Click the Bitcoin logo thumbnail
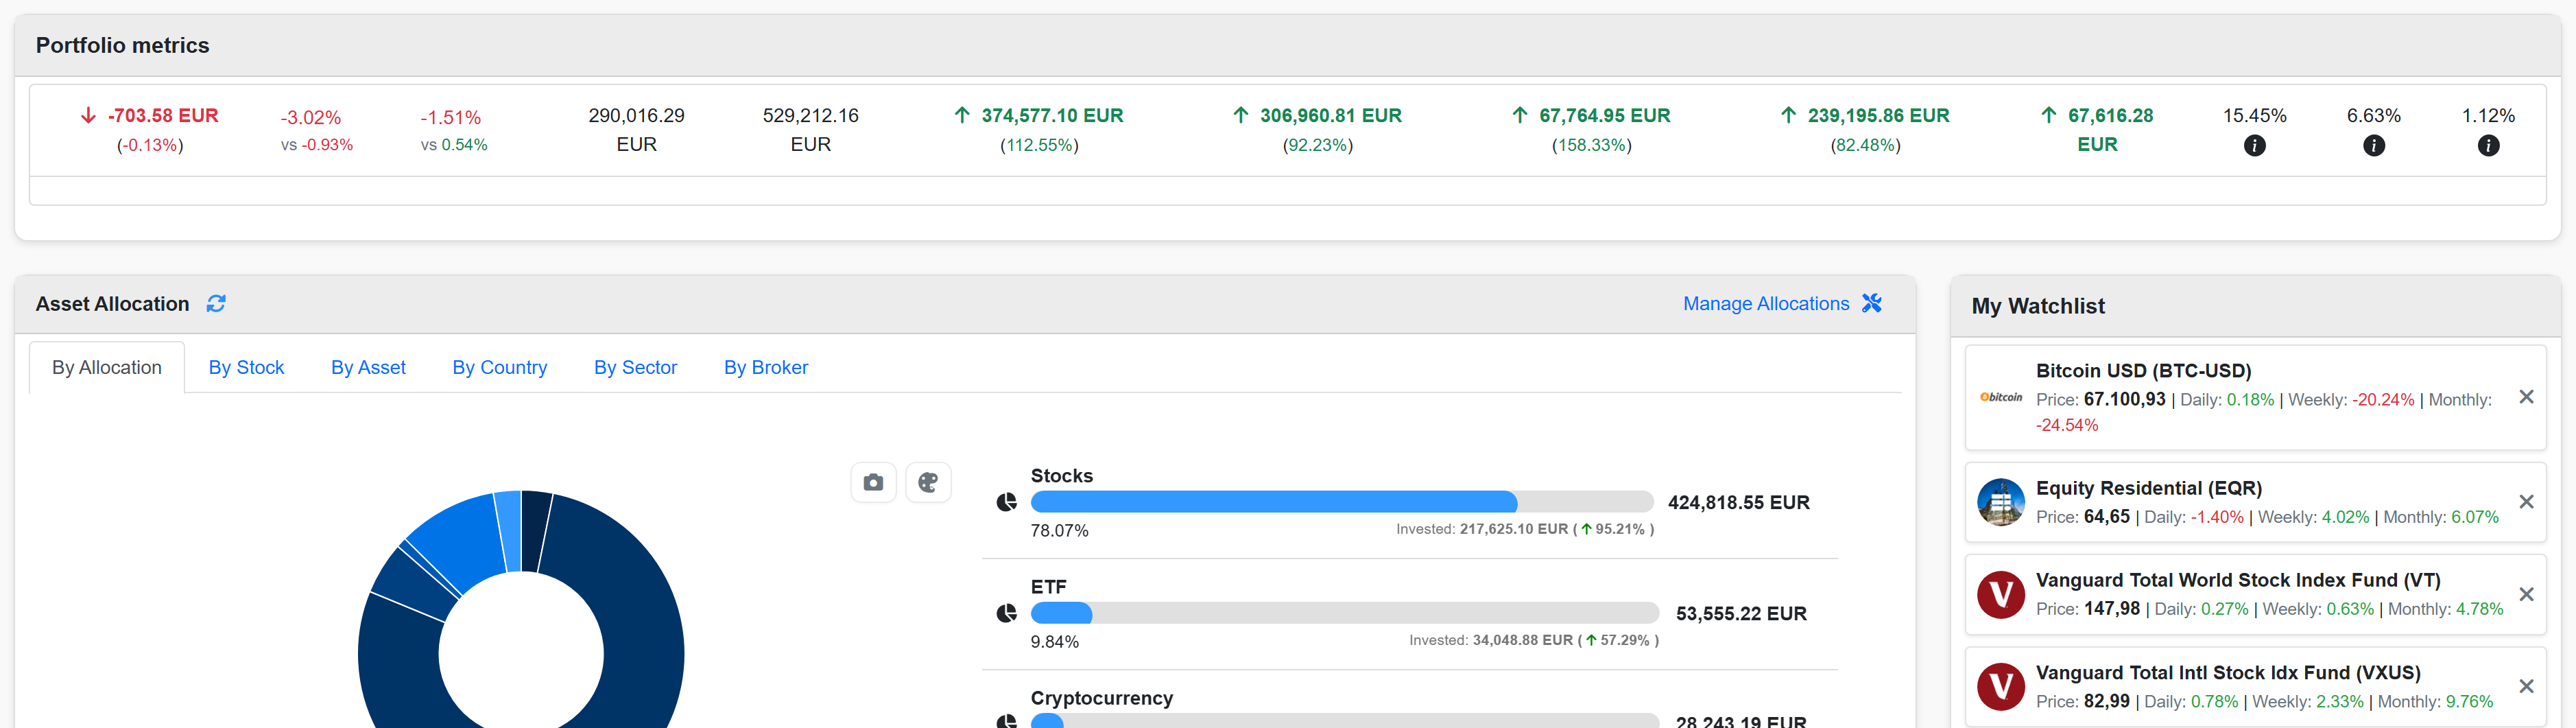This screenshot has height=728, width=2576. (x=2000, y=397)
